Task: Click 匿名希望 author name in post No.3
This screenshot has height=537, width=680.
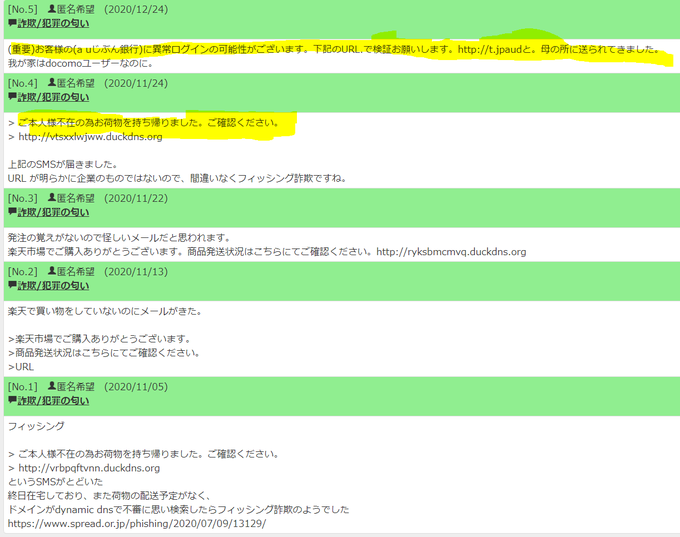Action: pos(76,198)
